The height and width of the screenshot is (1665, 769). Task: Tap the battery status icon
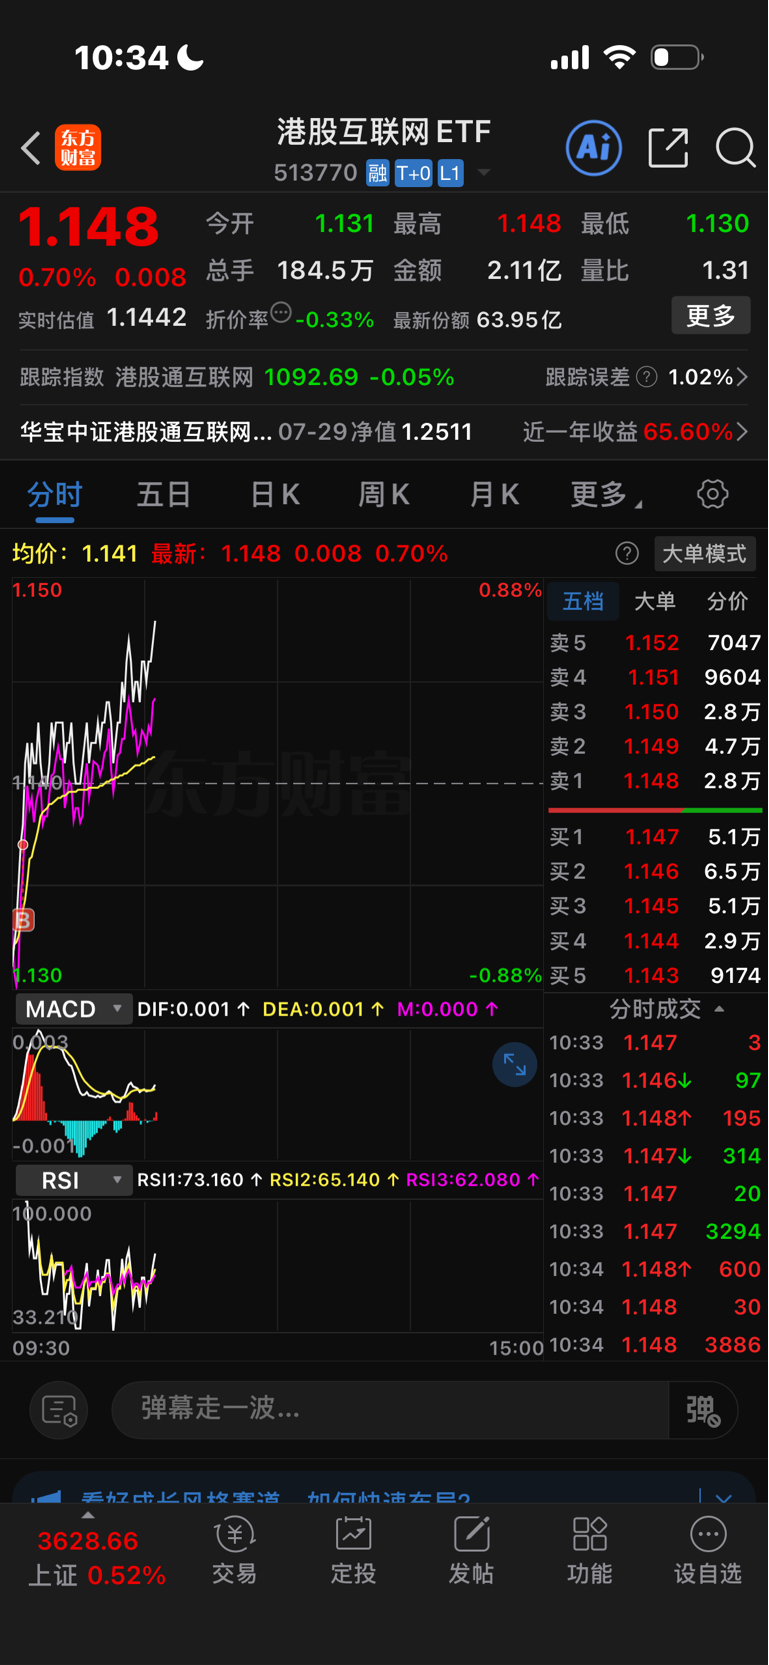point(677,57)
